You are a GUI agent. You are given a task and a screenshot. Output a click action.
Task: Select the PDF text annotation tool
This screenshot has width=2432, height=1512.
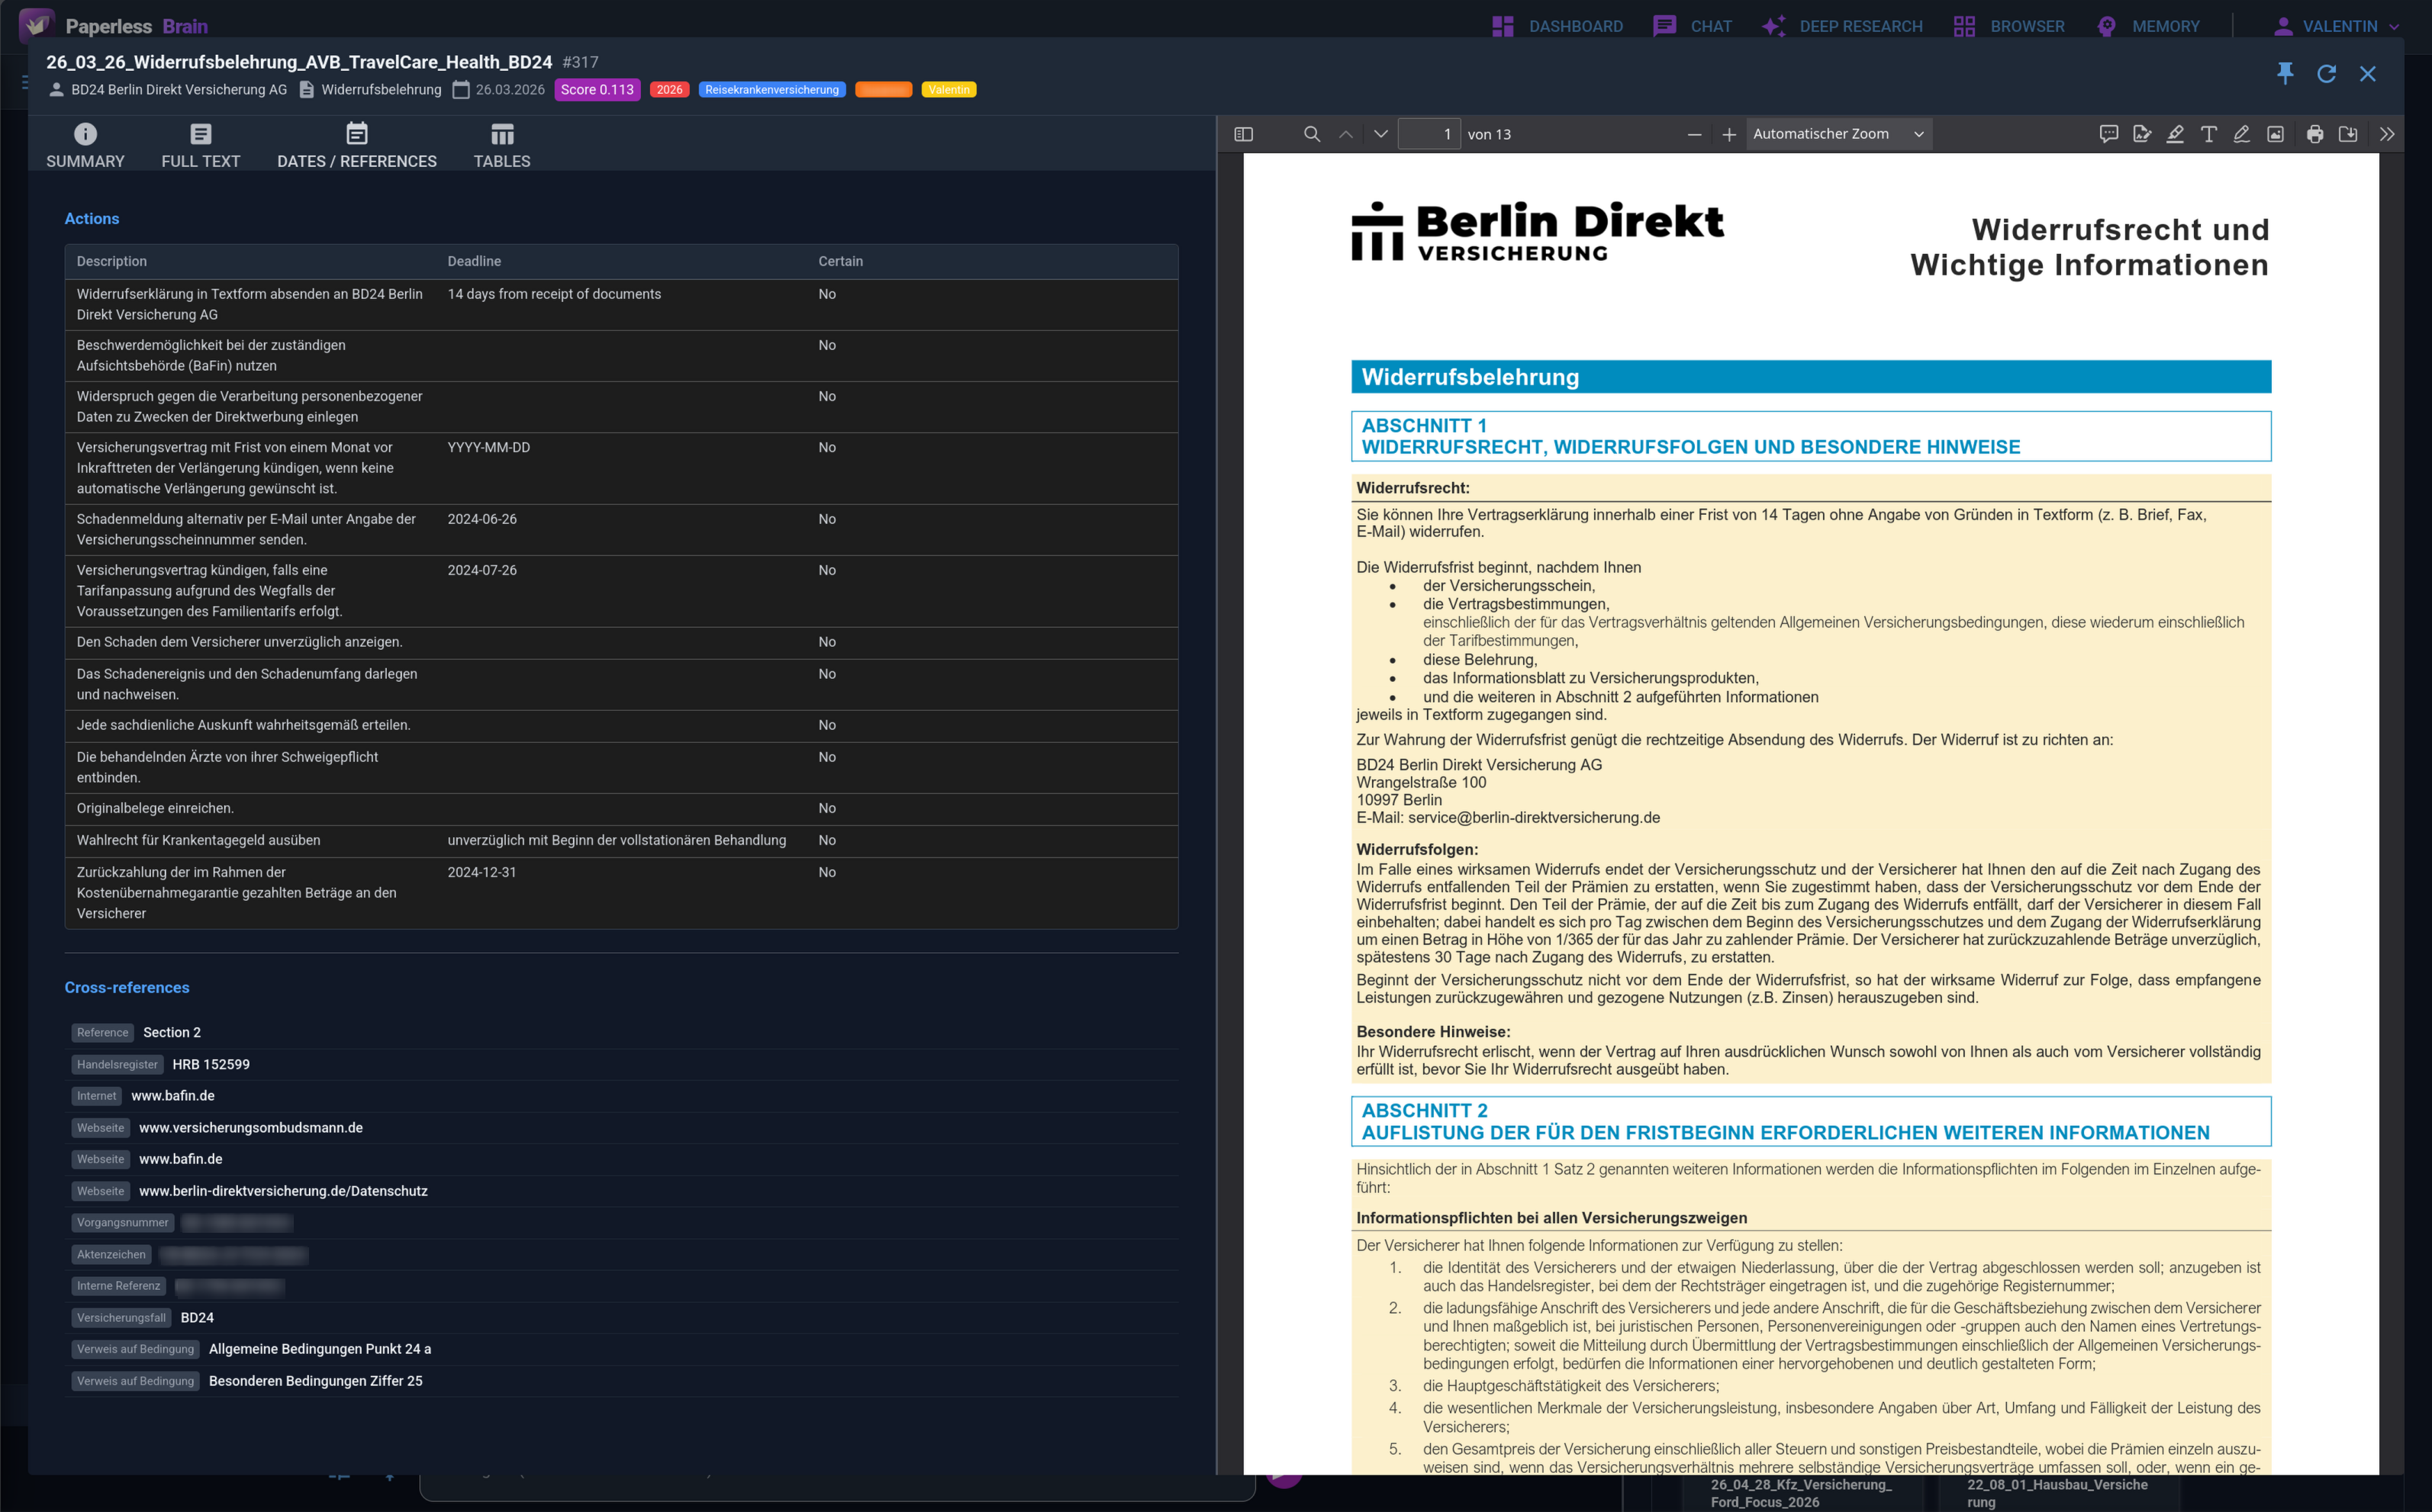click(2208, 134)
